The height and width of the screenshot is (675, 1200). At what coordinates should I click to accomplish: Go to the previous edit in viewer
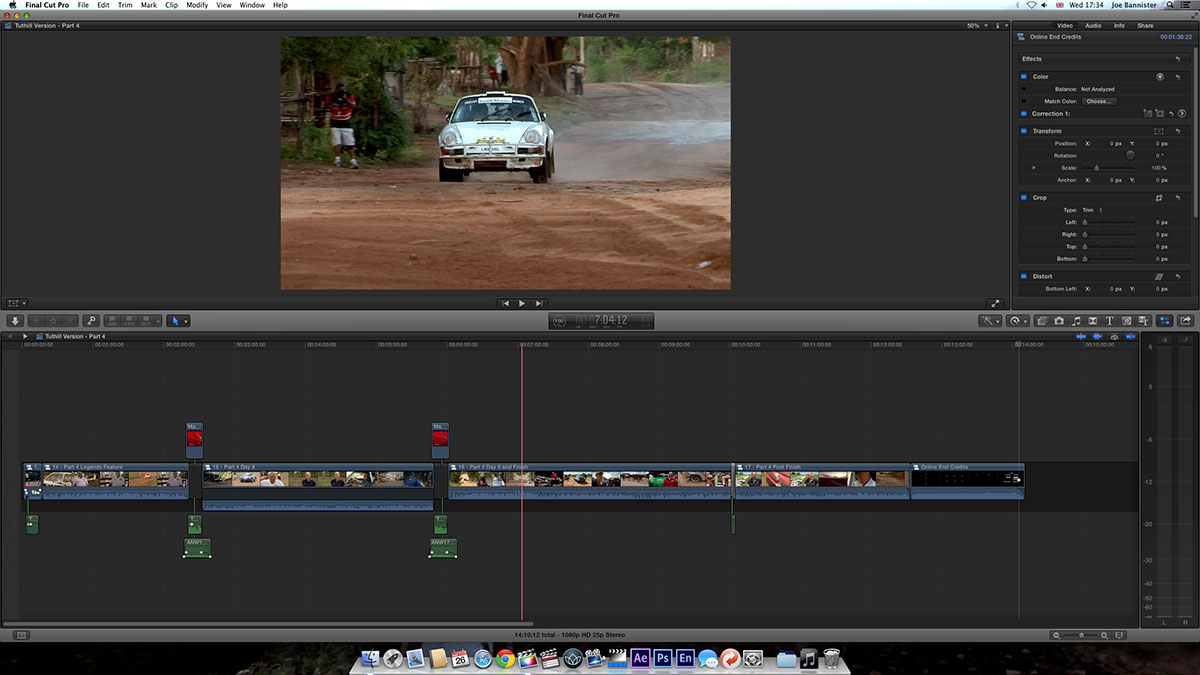tap(506, 303)
